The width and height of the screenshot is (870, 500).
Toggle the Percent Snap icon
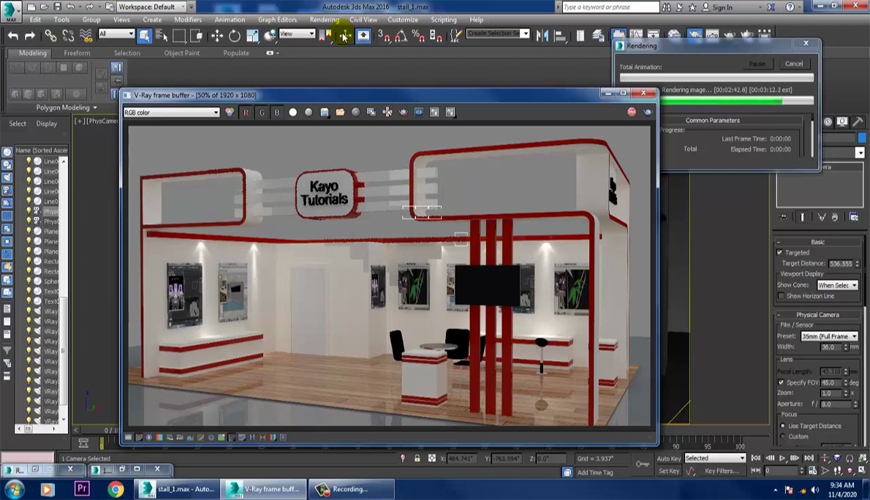pos(418,36)
